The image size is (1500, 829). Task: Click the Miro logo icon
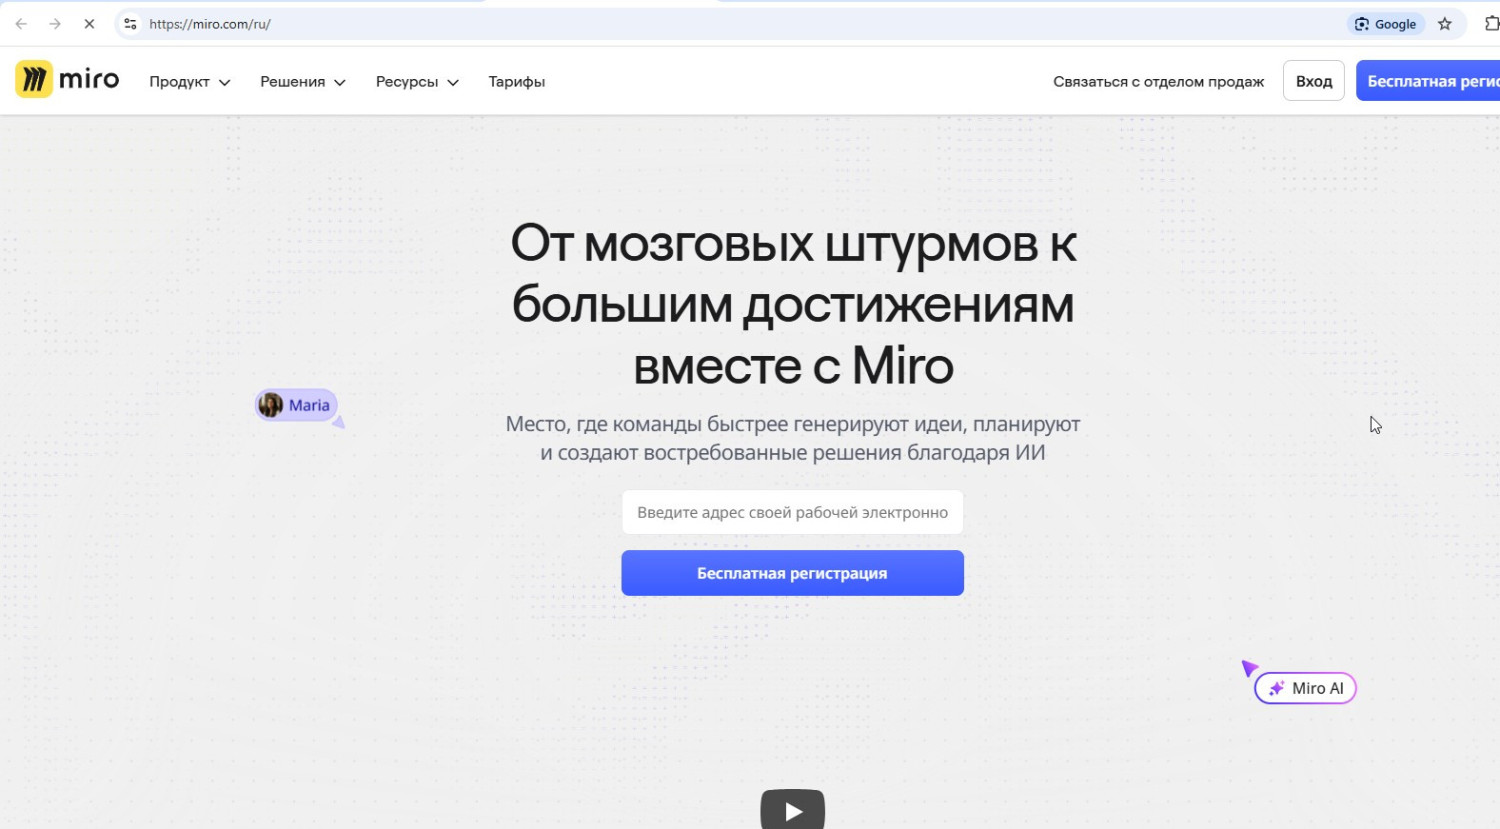[x=34, y=79]
